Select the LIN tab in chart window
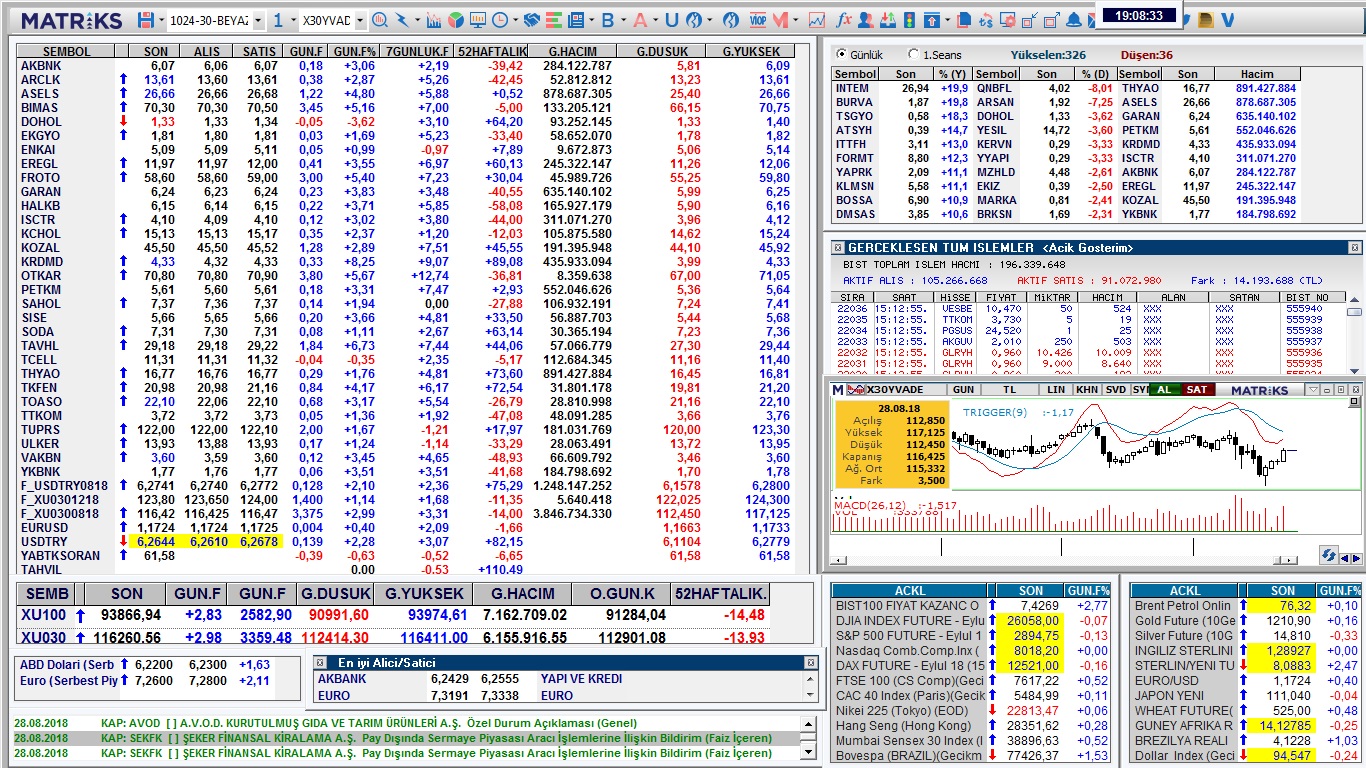Viewport: 1366px width, 768px height. coord(1056,390)
